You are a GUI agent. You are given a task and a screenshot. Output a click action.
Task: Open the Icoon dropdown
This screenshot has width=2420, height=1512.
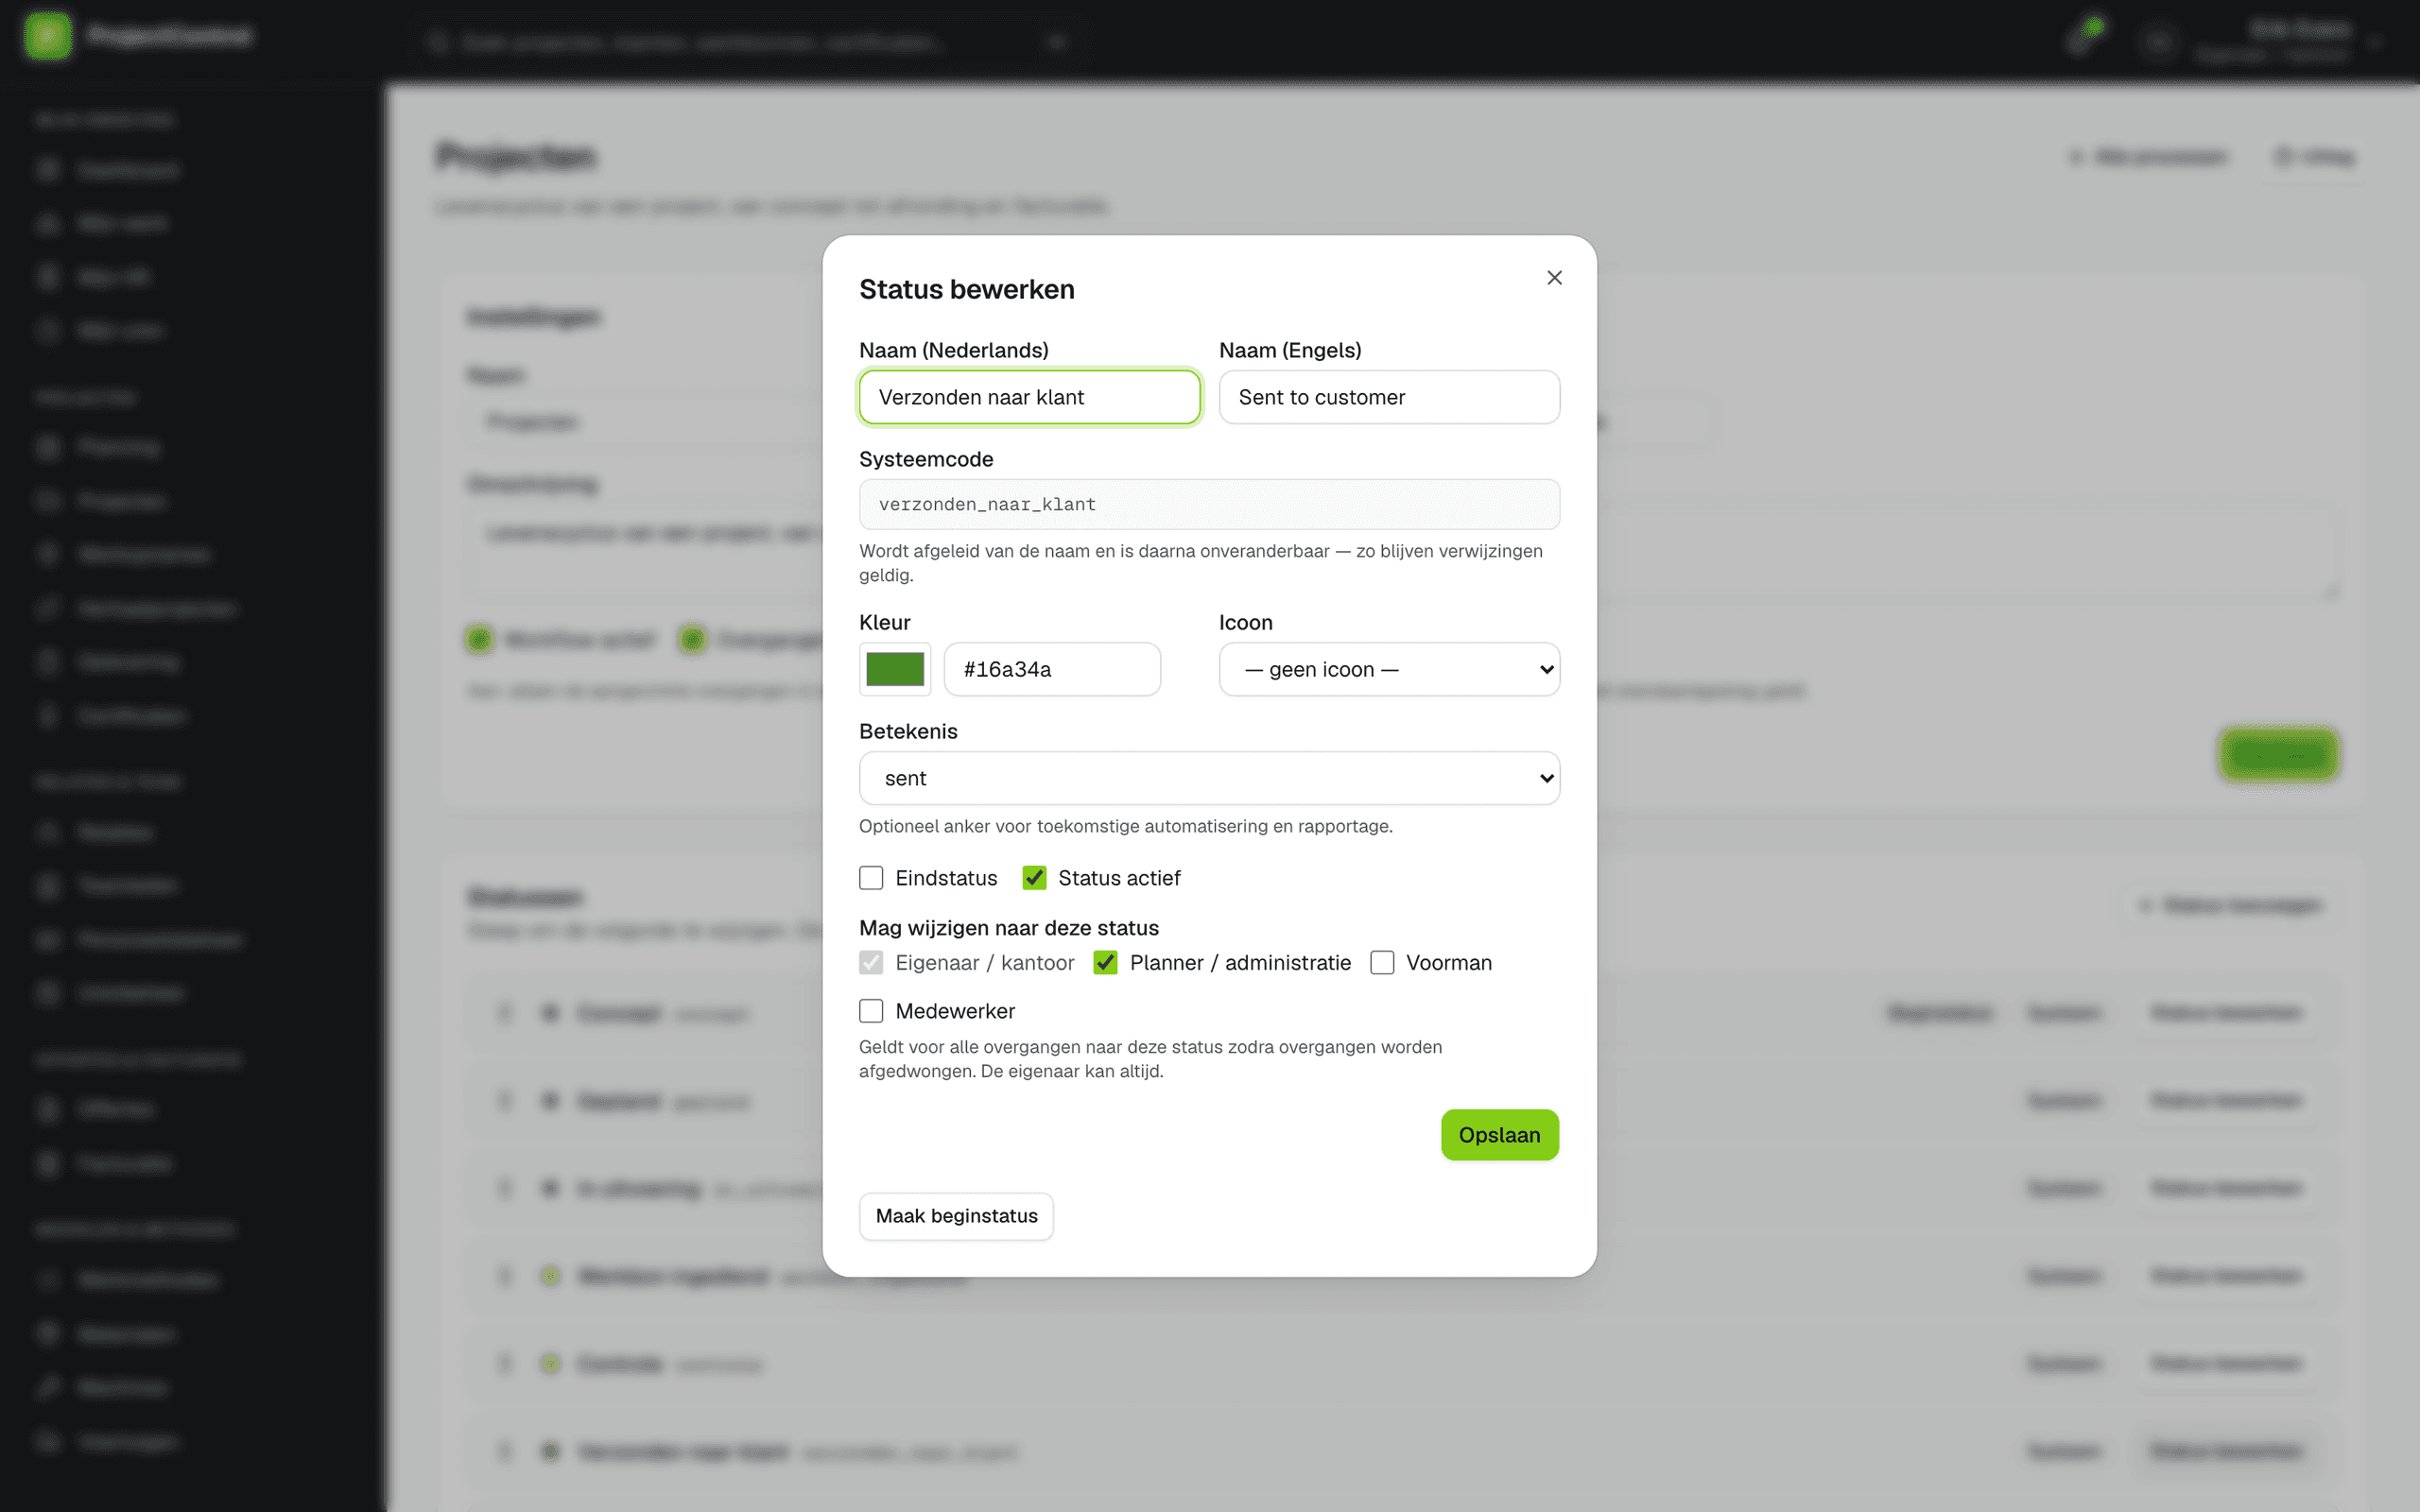point(1389,669)
